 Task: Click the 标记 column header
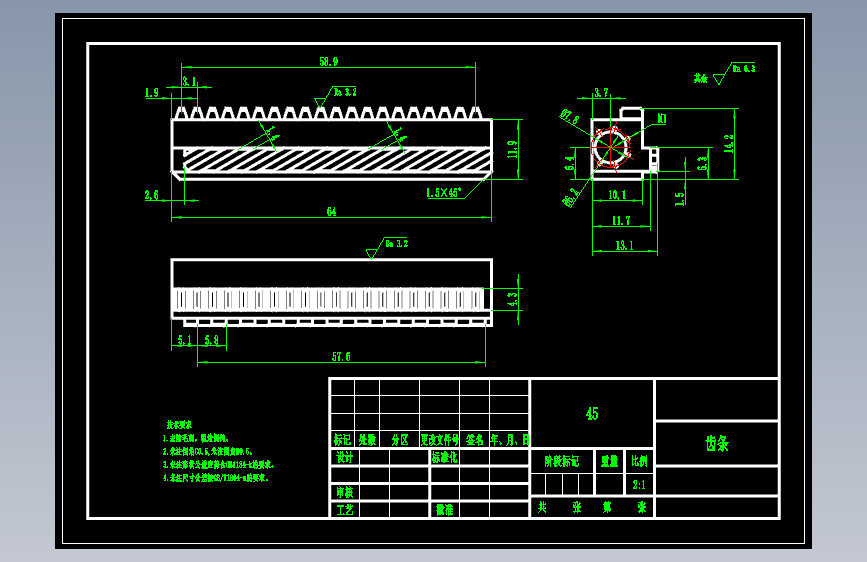tap(342, 440)
